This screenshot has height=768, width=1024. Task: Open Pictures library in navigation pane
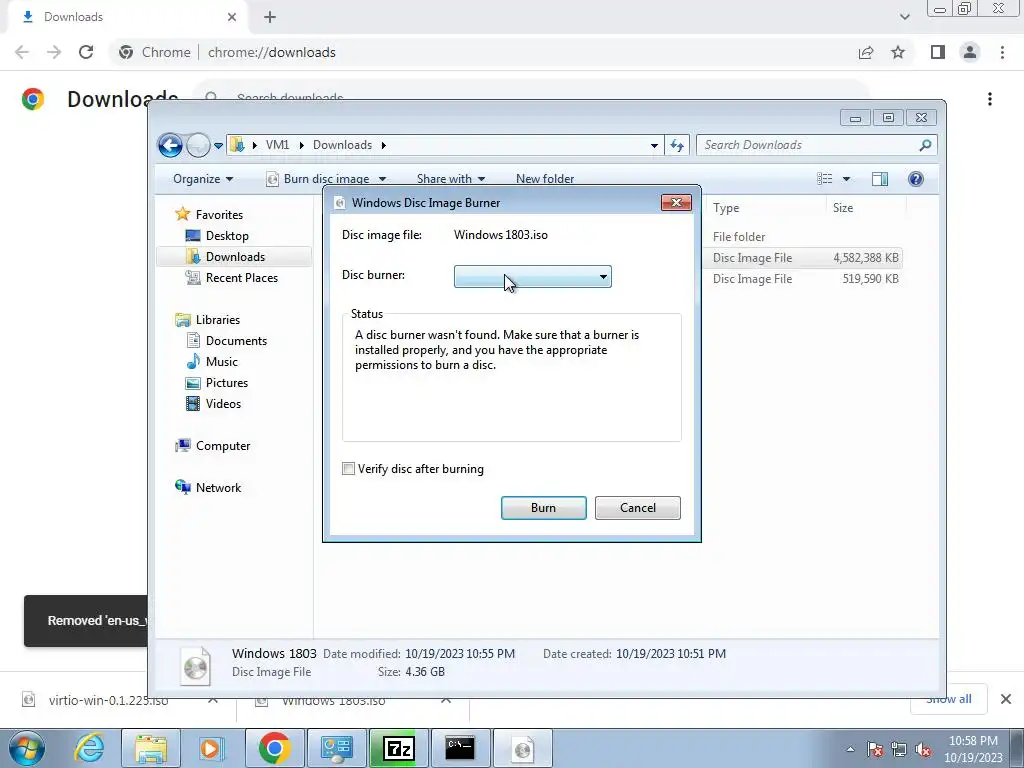[x=227, y=383]
